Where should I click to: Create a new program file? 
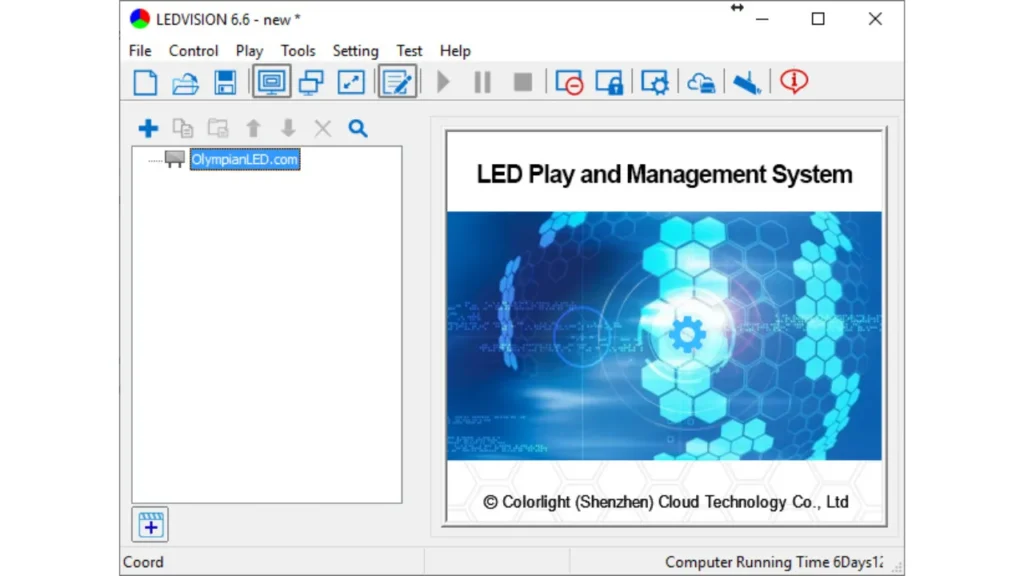point(144,82)
